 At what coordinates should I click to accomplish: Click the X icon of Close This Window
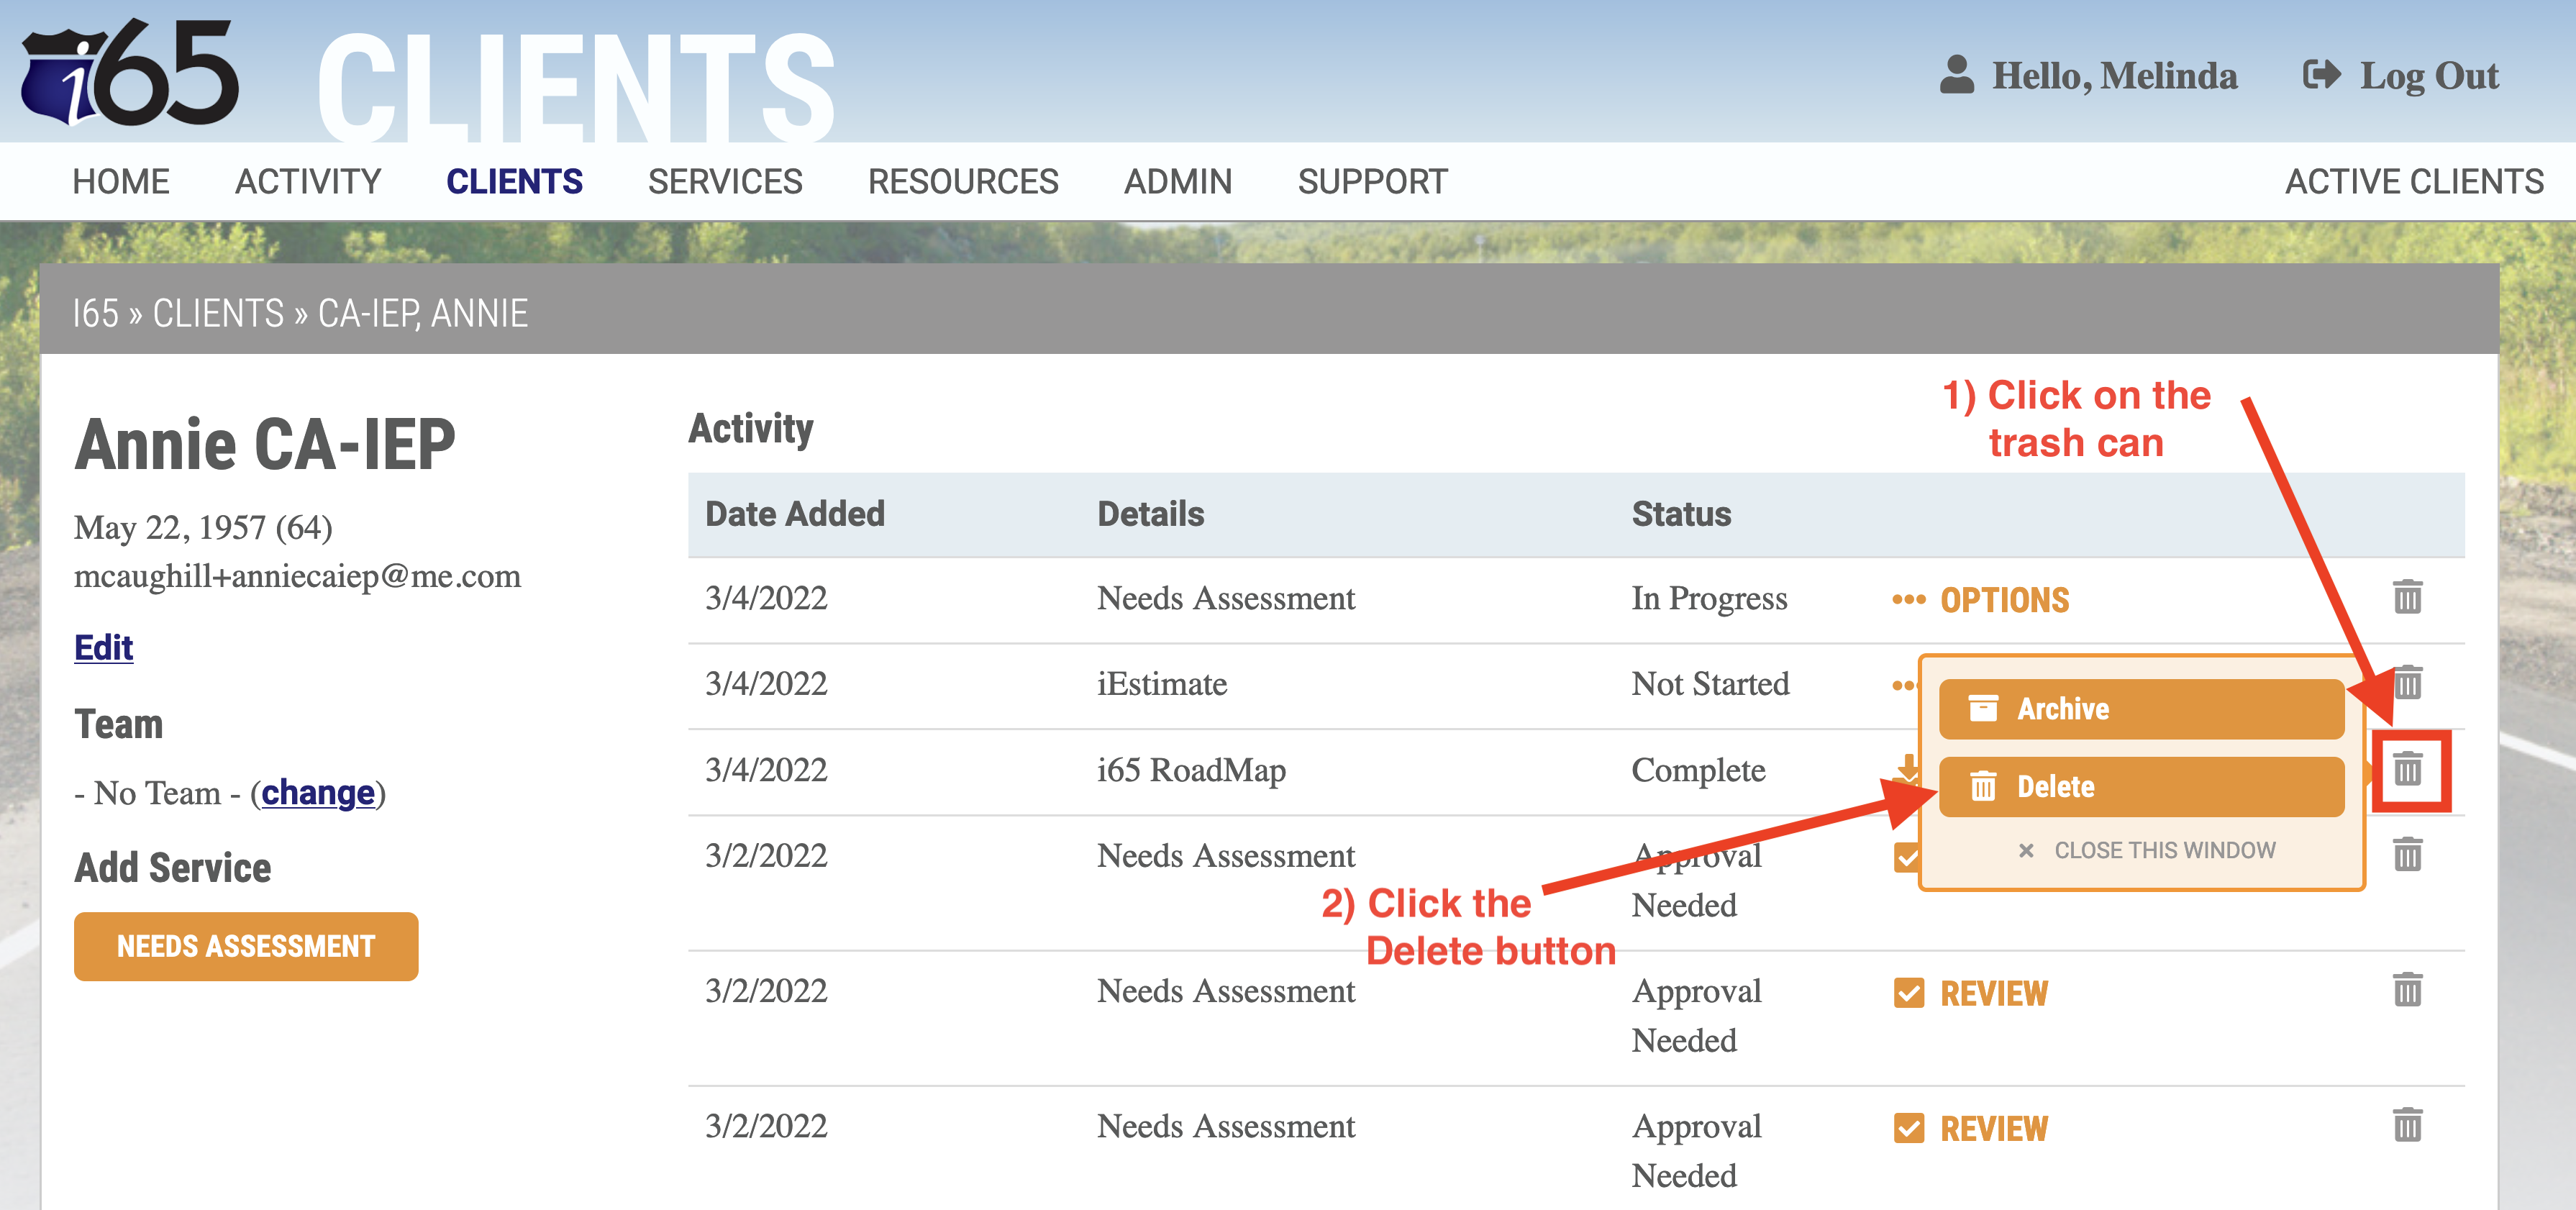tap(2025, 850)
